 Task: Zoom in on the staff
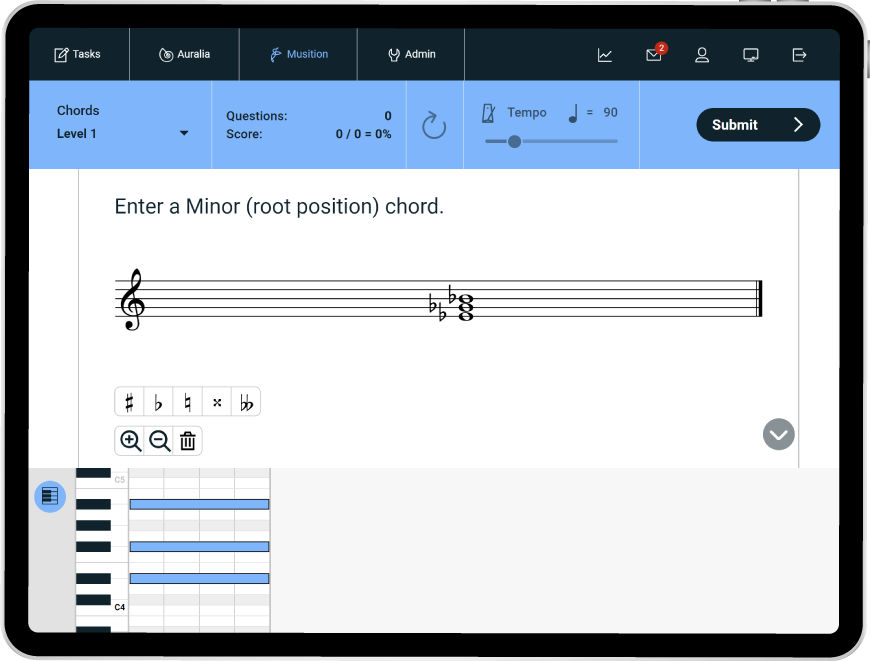pos(130,441)
